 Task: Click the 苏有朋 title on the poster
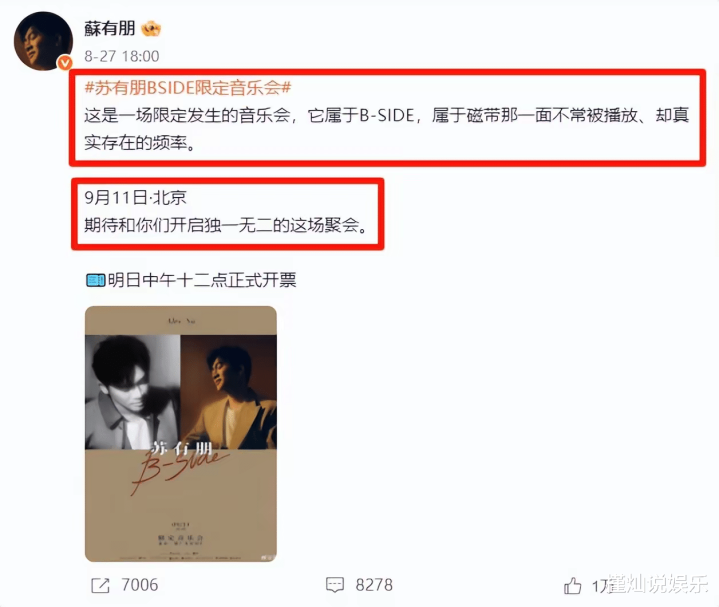point(182,447)
